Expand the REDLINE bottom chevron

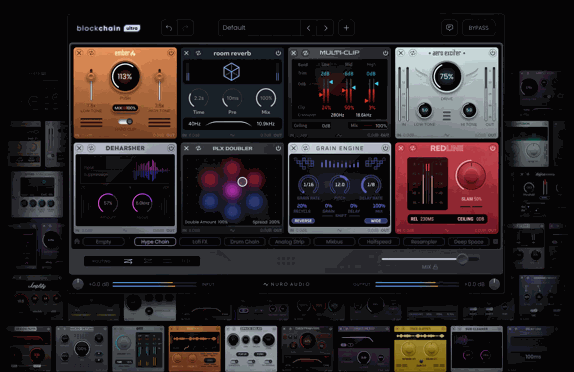[x=447, y=231]
